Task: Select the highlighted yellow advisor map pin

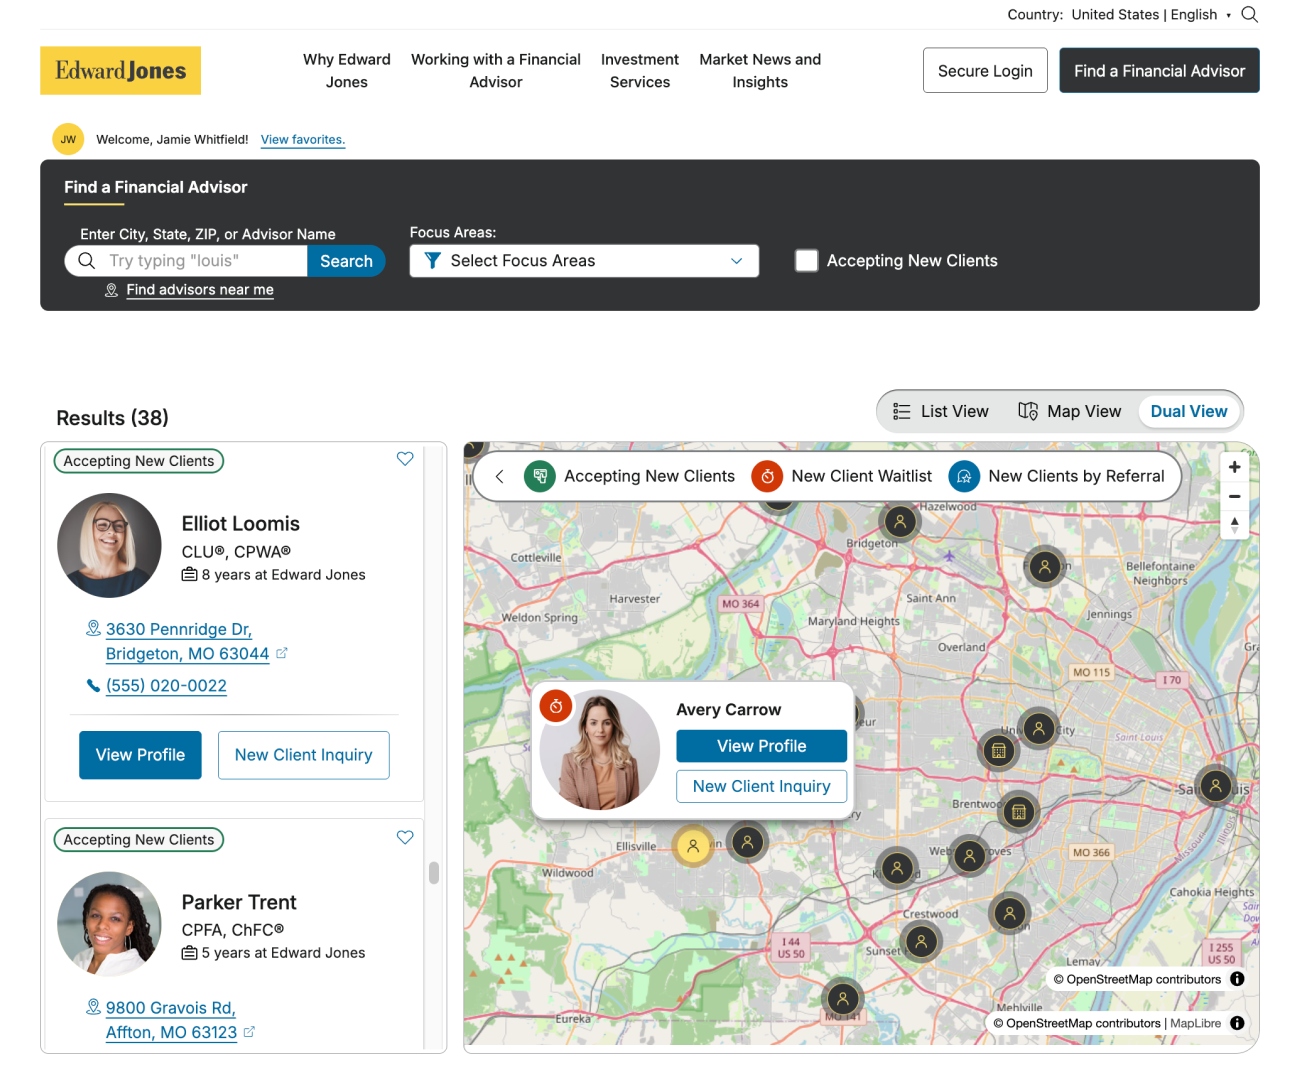Action: pyautogui.click(x=692, y=846)
